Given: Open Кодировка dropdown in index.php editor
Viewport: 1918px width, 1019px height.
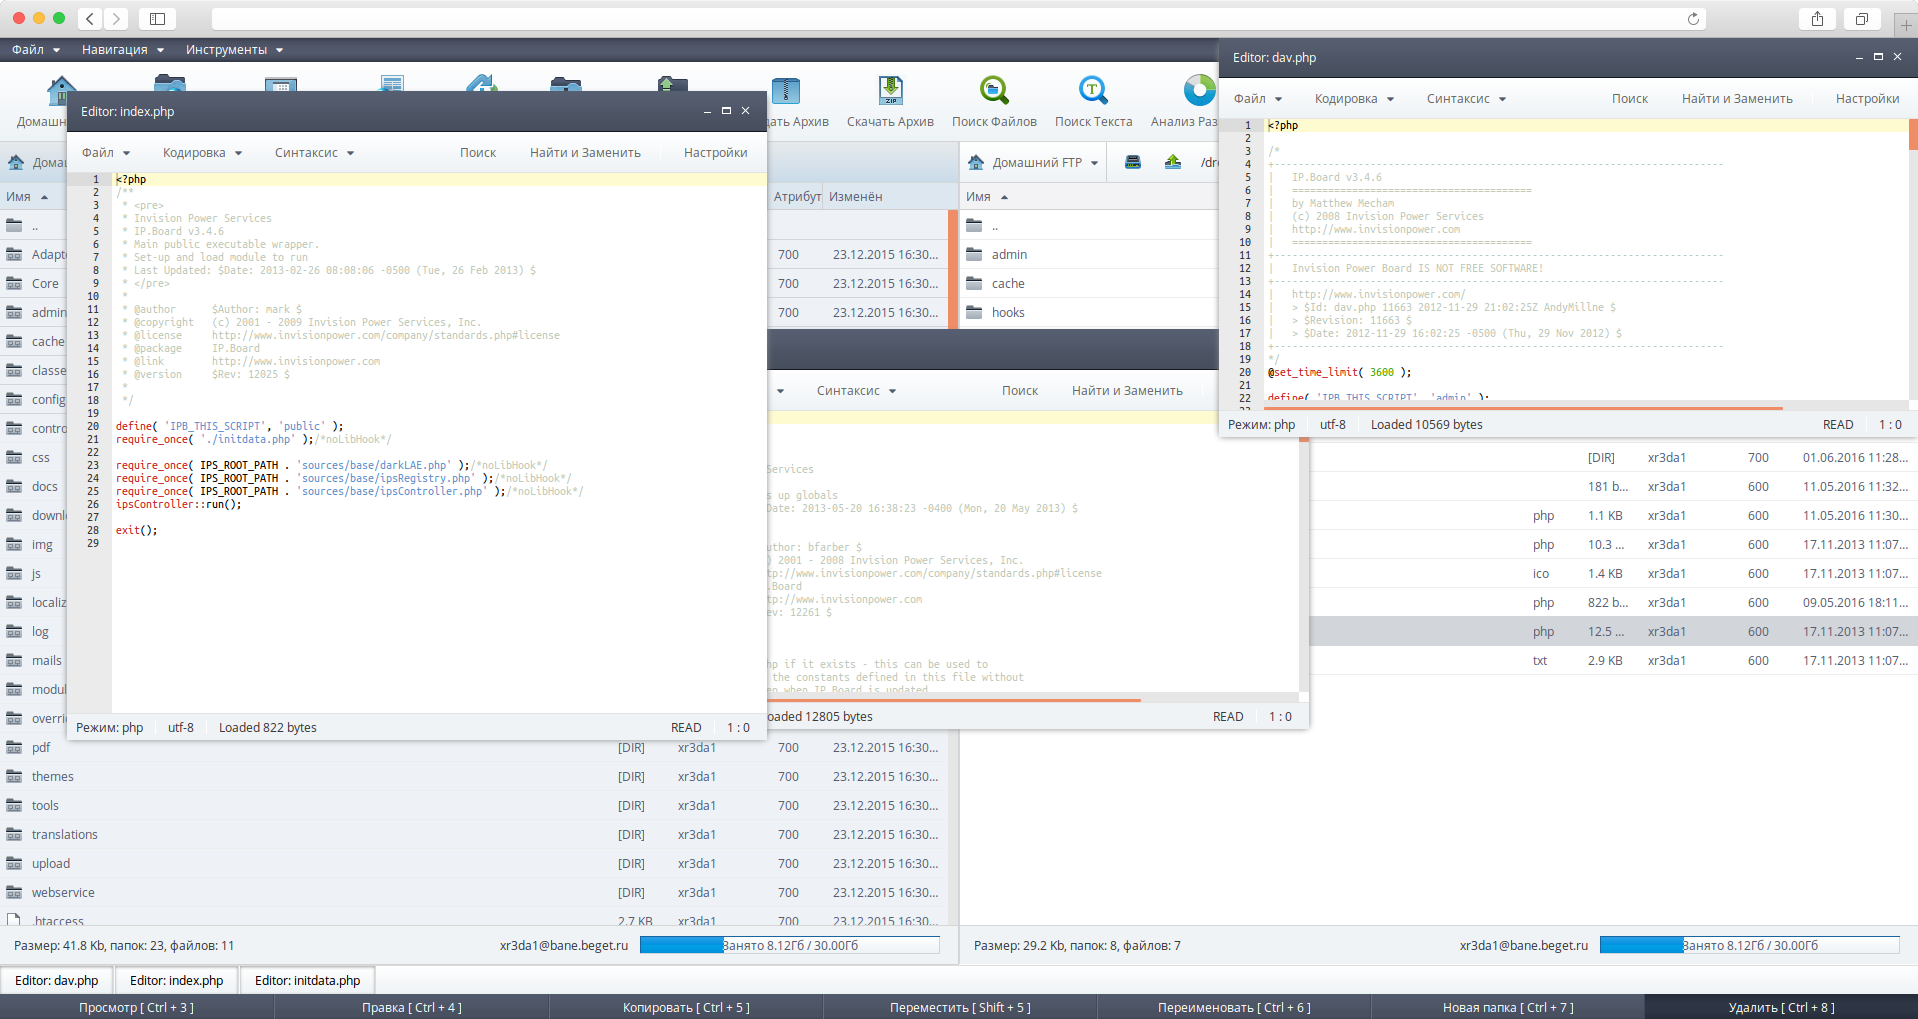Looking at the screenshot, I should 202,153.
